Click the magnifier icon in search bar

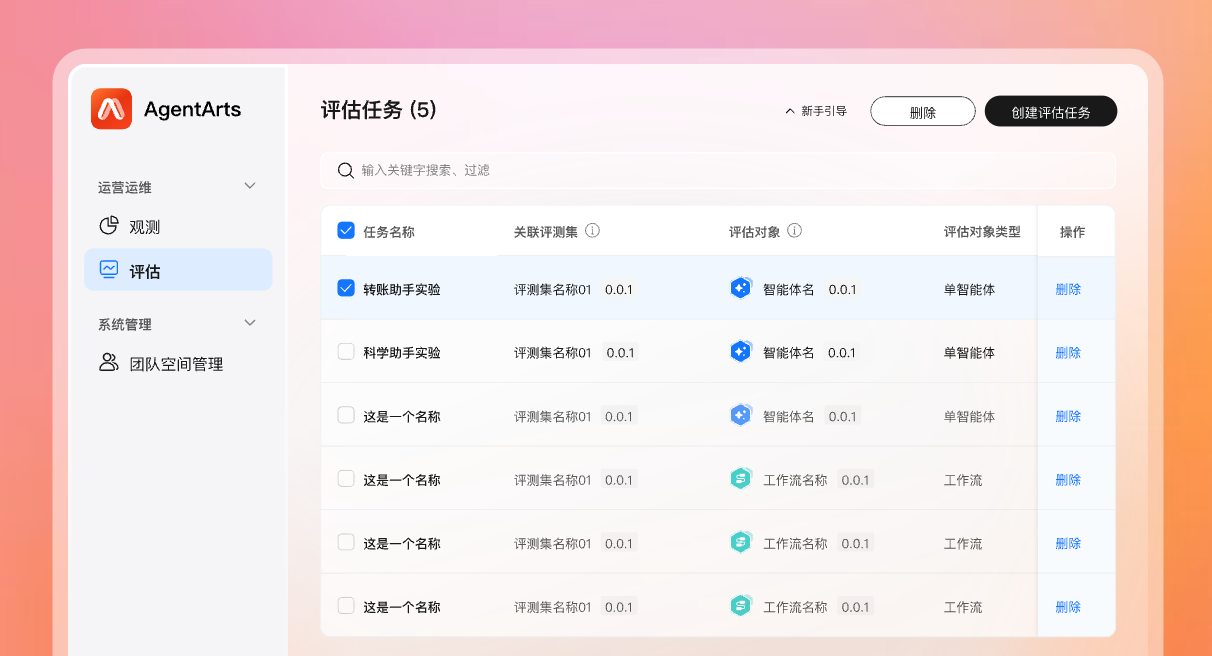point(346,171)
